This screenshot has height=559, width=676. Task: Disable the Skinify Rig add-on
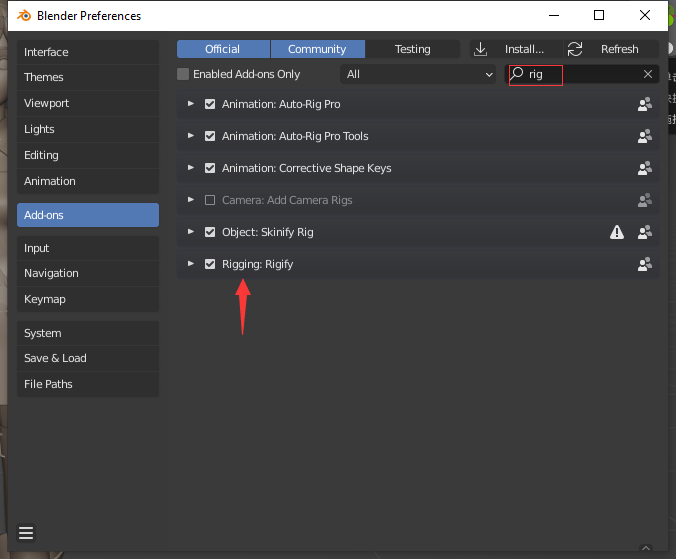[210, 232]
